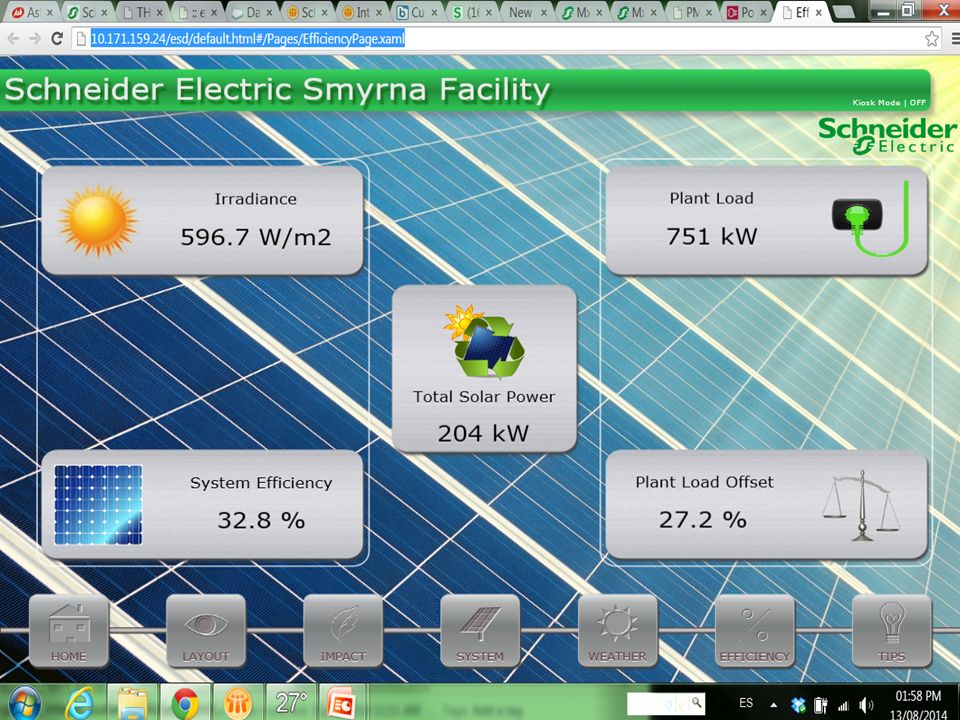
Task: Select the EFFICIENCY percent button
Action: pos(754,631)
